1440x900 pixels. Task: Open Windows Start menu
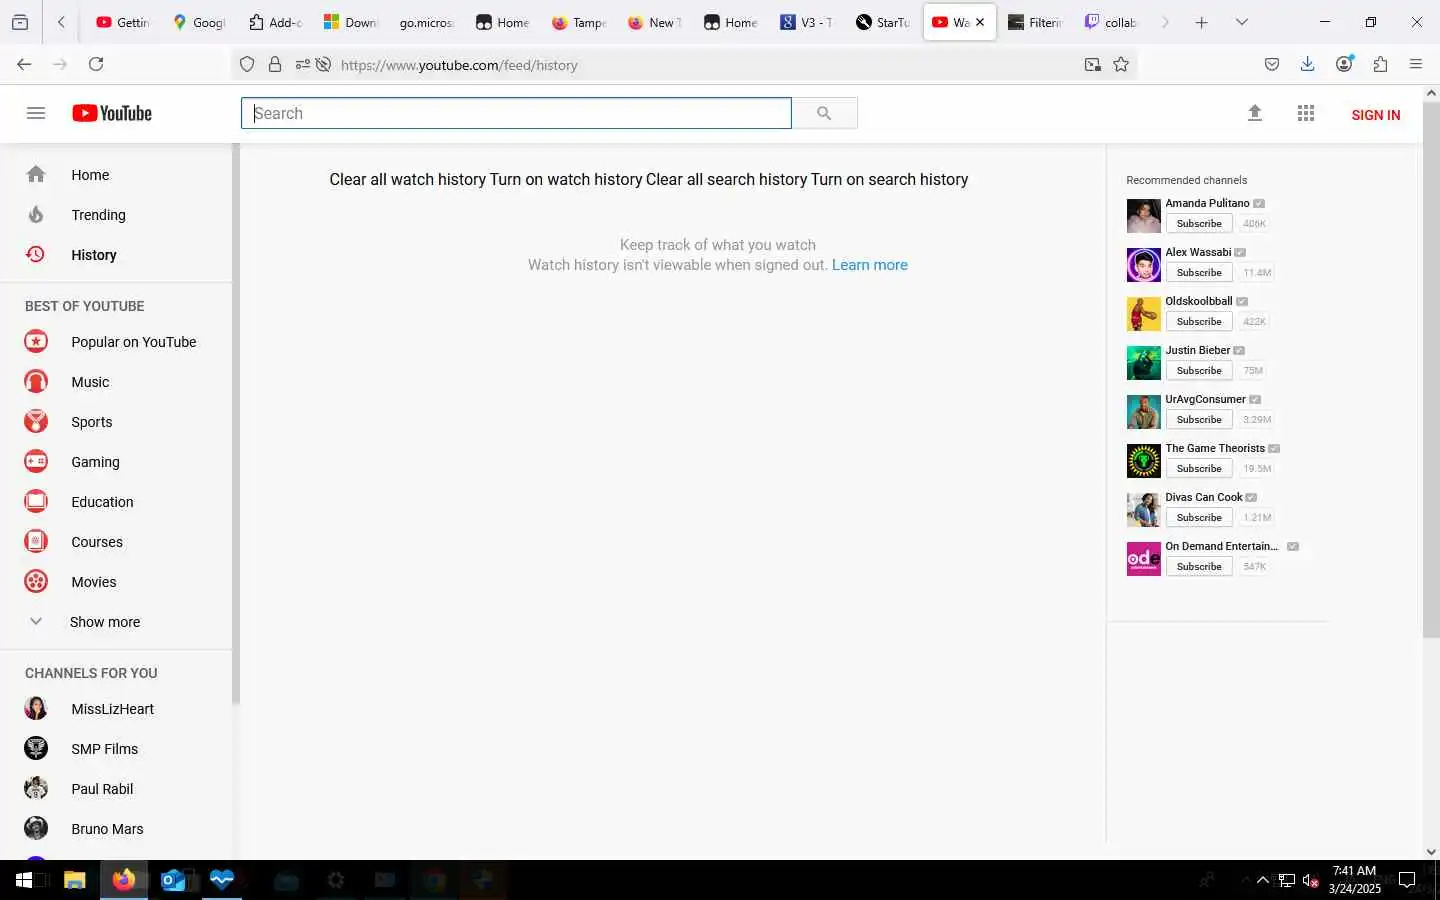tap(24, 880)
